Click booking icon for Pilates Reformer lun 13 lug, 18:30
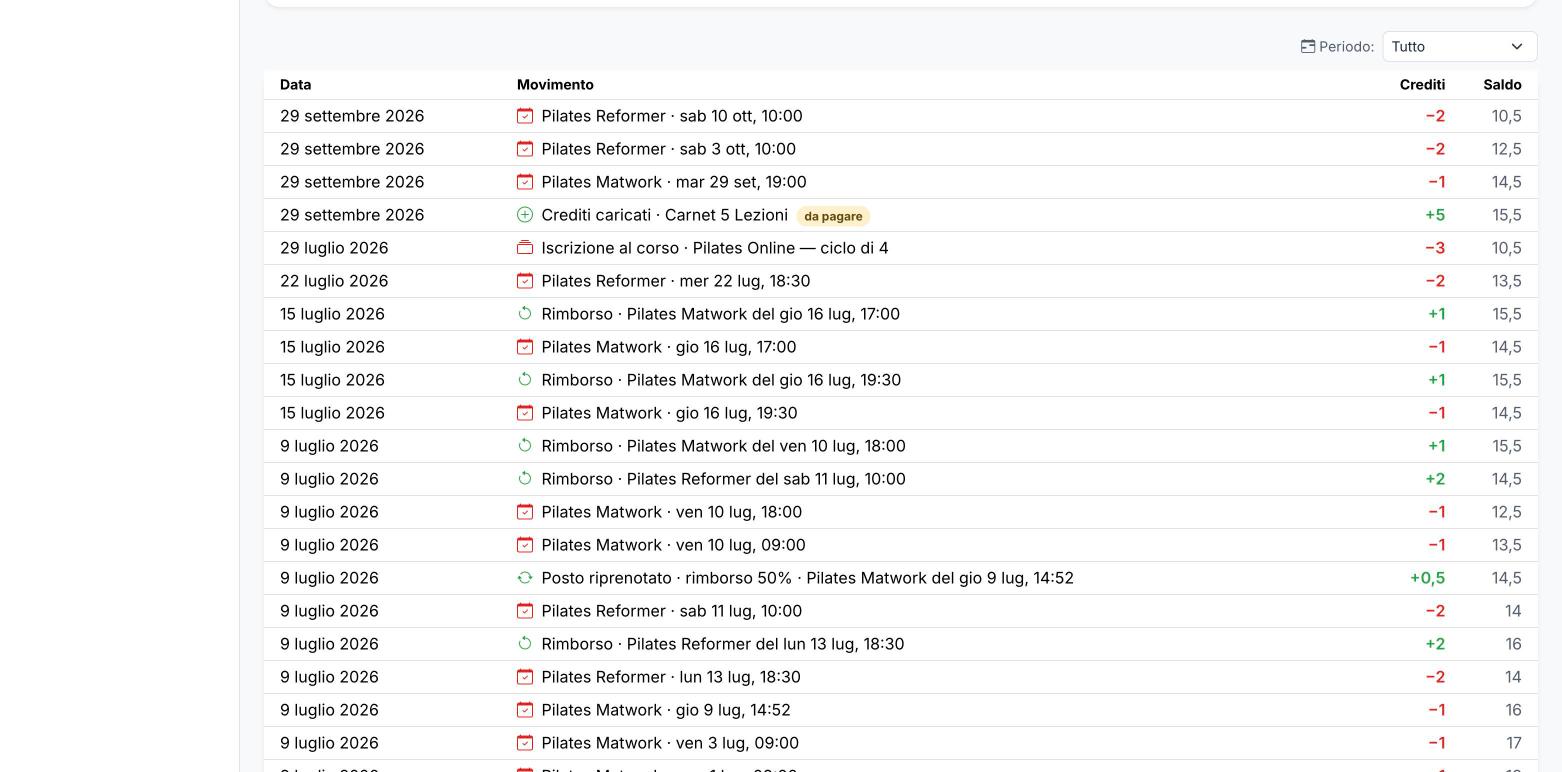 click(525, 677)
